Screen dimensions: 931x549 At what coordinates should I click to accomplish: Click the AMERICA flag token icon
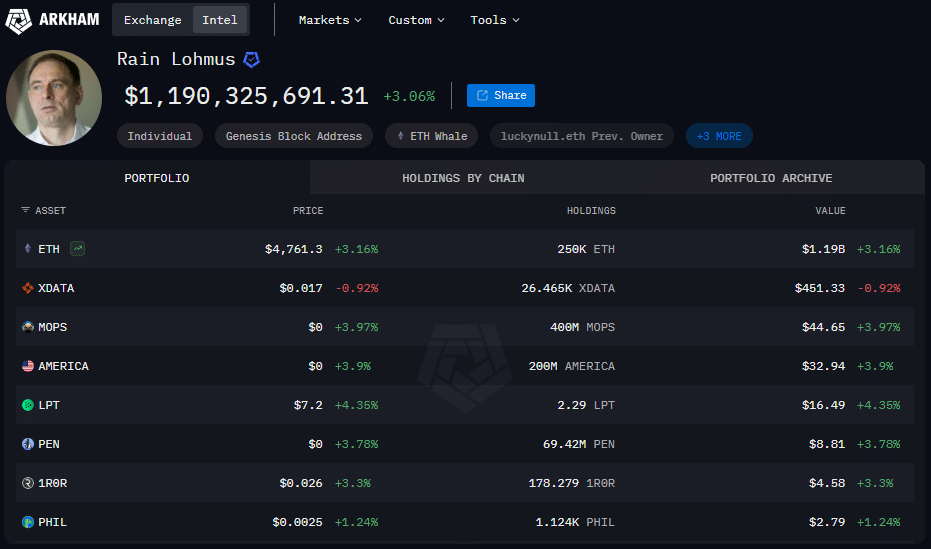point(28,366)
